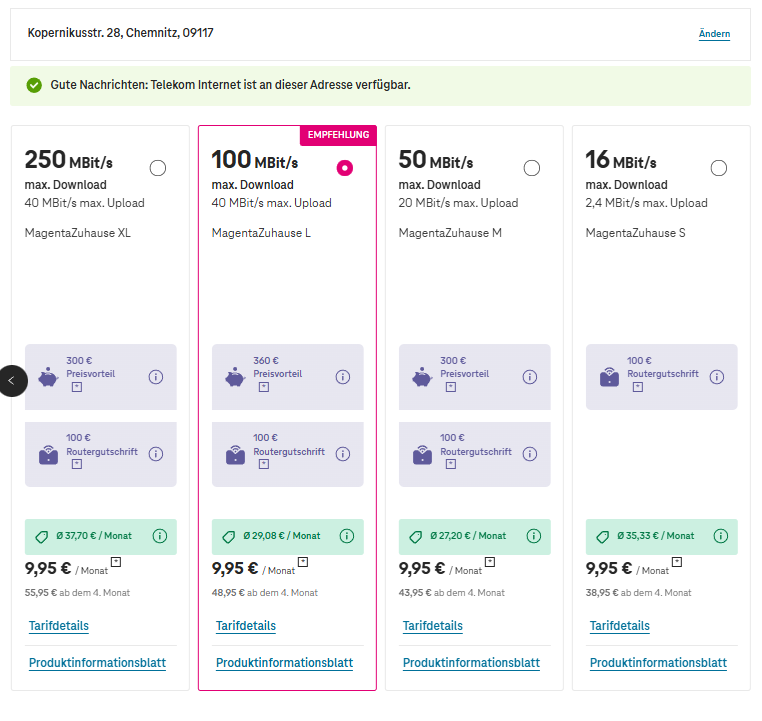The height and width of the screenshot is (721, 762).
Task: Click '38,95 € ab dem 4. Monat' text
Action: [639, 593]
